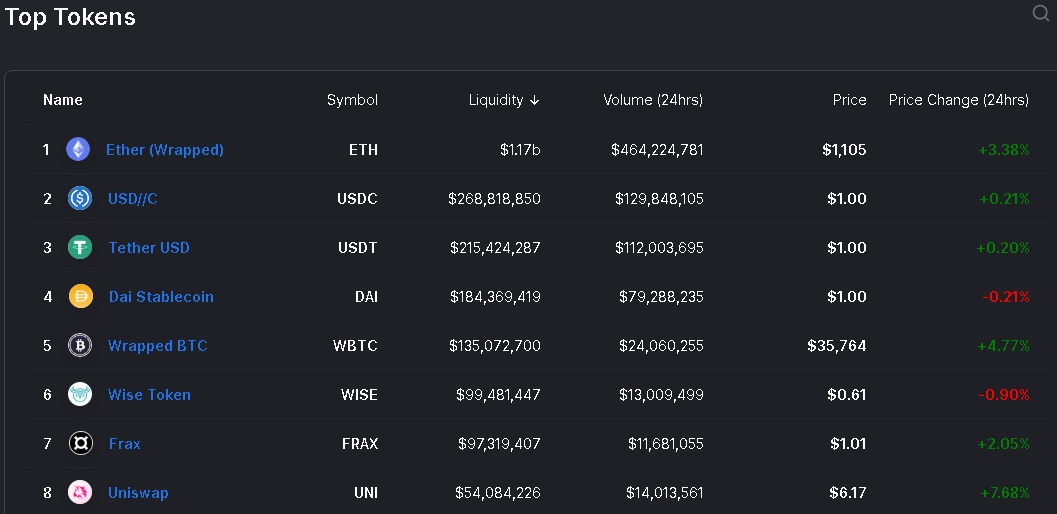This screenshot has height=514, width=1057.
Task: Click the Ether (Wrapped) token icon
Action: coord(78,149)
